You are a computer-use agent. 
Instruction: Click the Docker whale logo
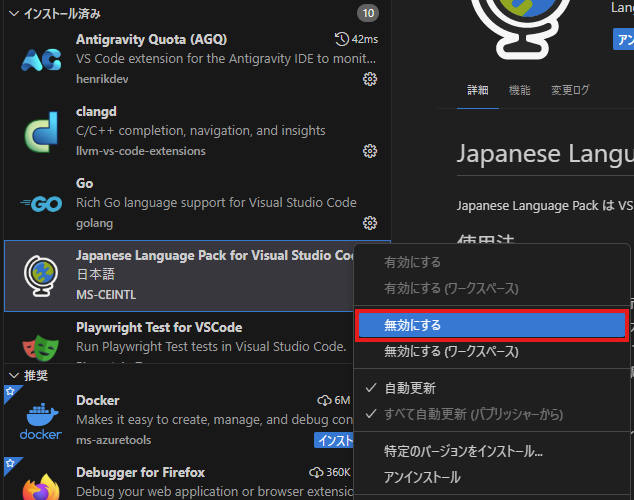pyautogui.click(x=41, y=420)
